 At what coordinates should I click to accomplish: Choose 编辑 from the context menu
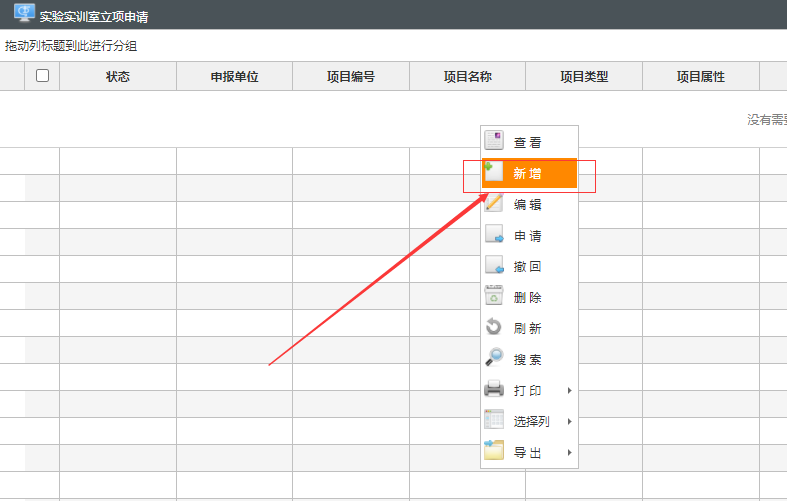point(528,205)
